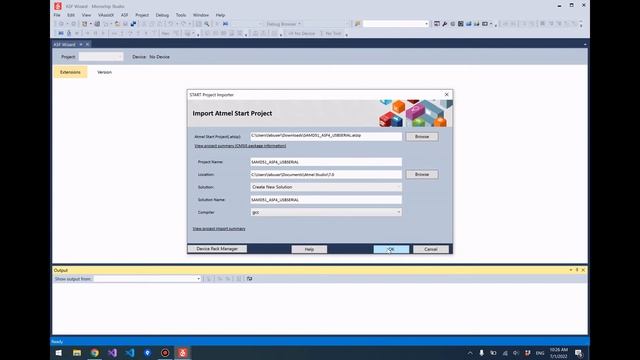Open Google Chrome from the taskbar
640x360 pixels.
point(95,353)
